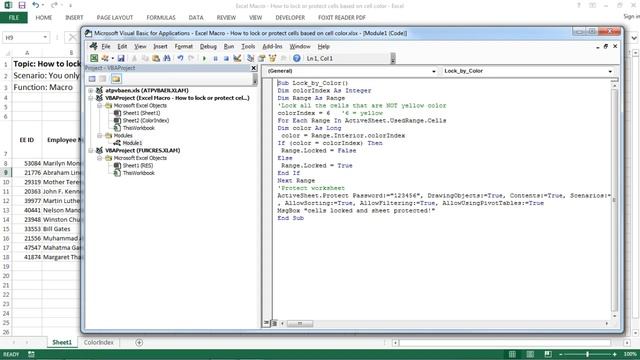The image size is (640, 360).
Task: Close the Project explorer pane
Action: (x=253, y=68)
